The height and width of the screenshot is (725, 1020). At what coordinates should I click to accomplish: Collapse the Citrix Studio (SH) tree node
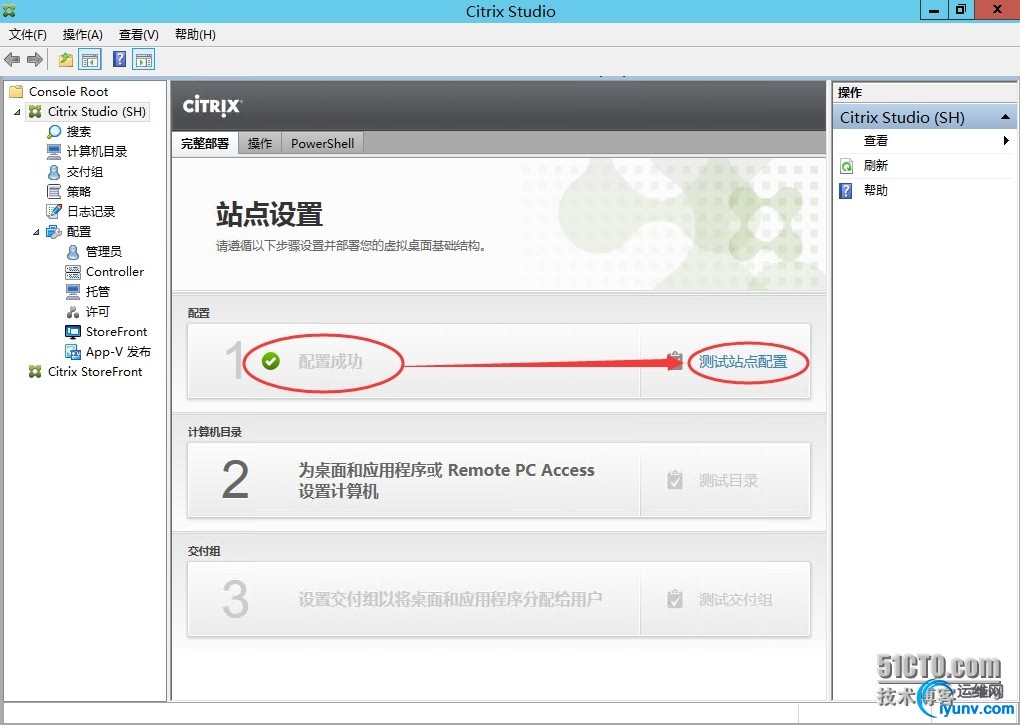[17, 112]
